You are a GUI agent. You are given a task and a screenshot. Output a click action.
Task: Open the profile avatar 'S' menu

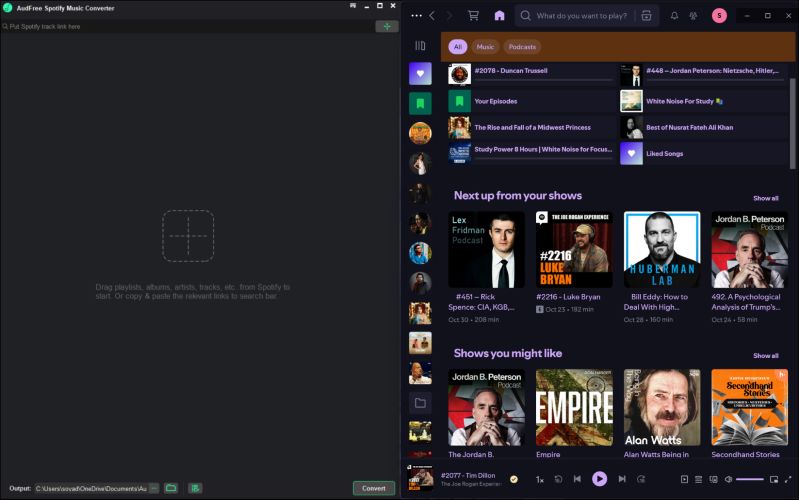[x=719, y=16]
